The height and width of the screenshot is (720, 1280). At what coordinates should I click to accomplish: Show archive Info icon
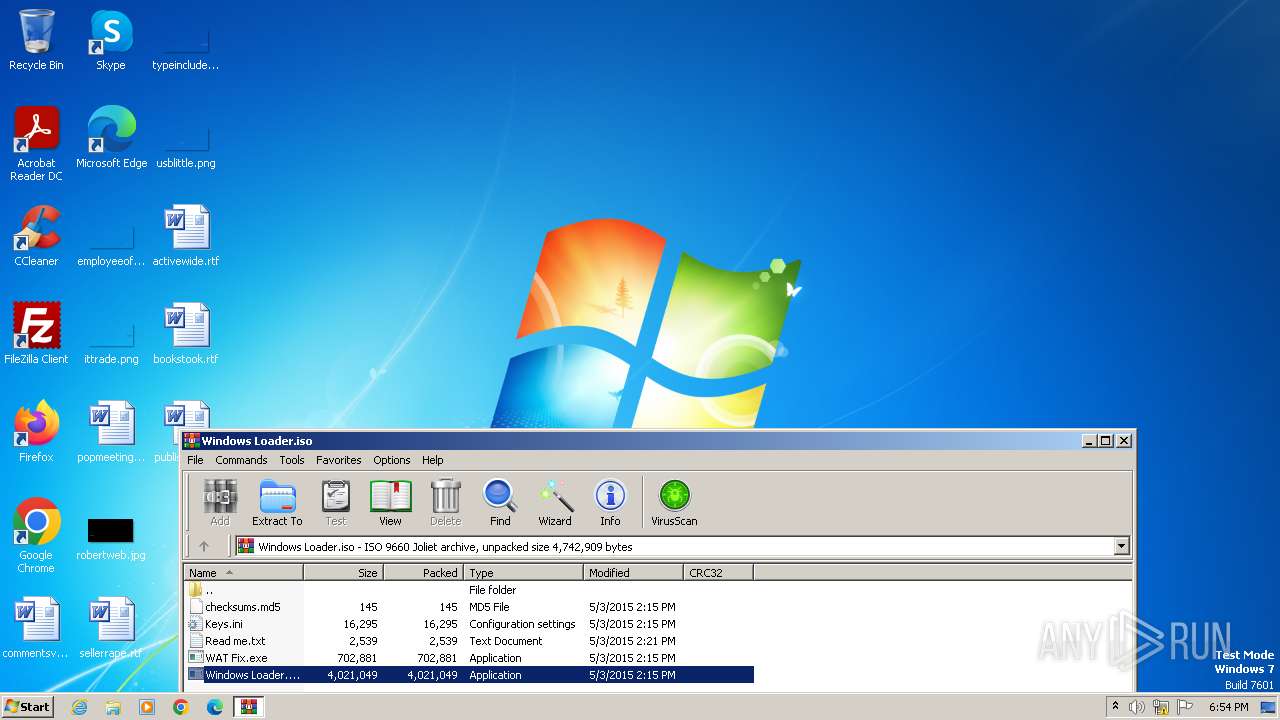tap(610, 502)
